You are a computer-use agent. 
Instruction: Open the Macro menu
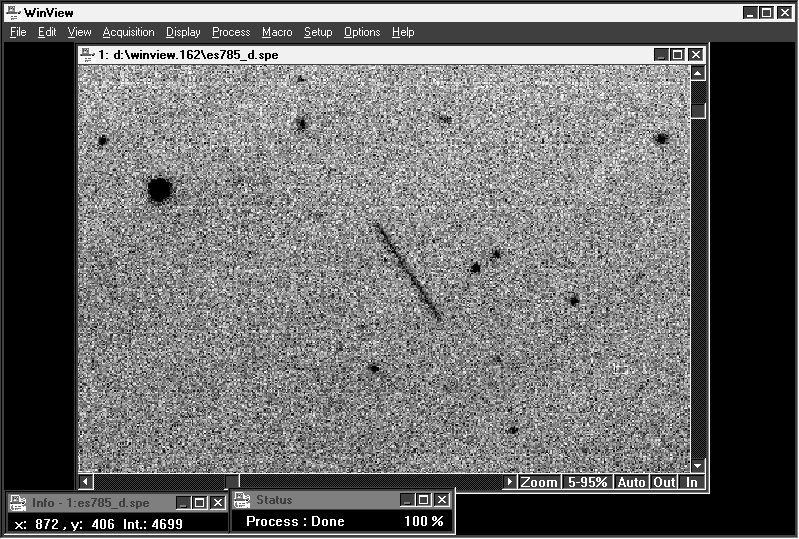[277, 32]
